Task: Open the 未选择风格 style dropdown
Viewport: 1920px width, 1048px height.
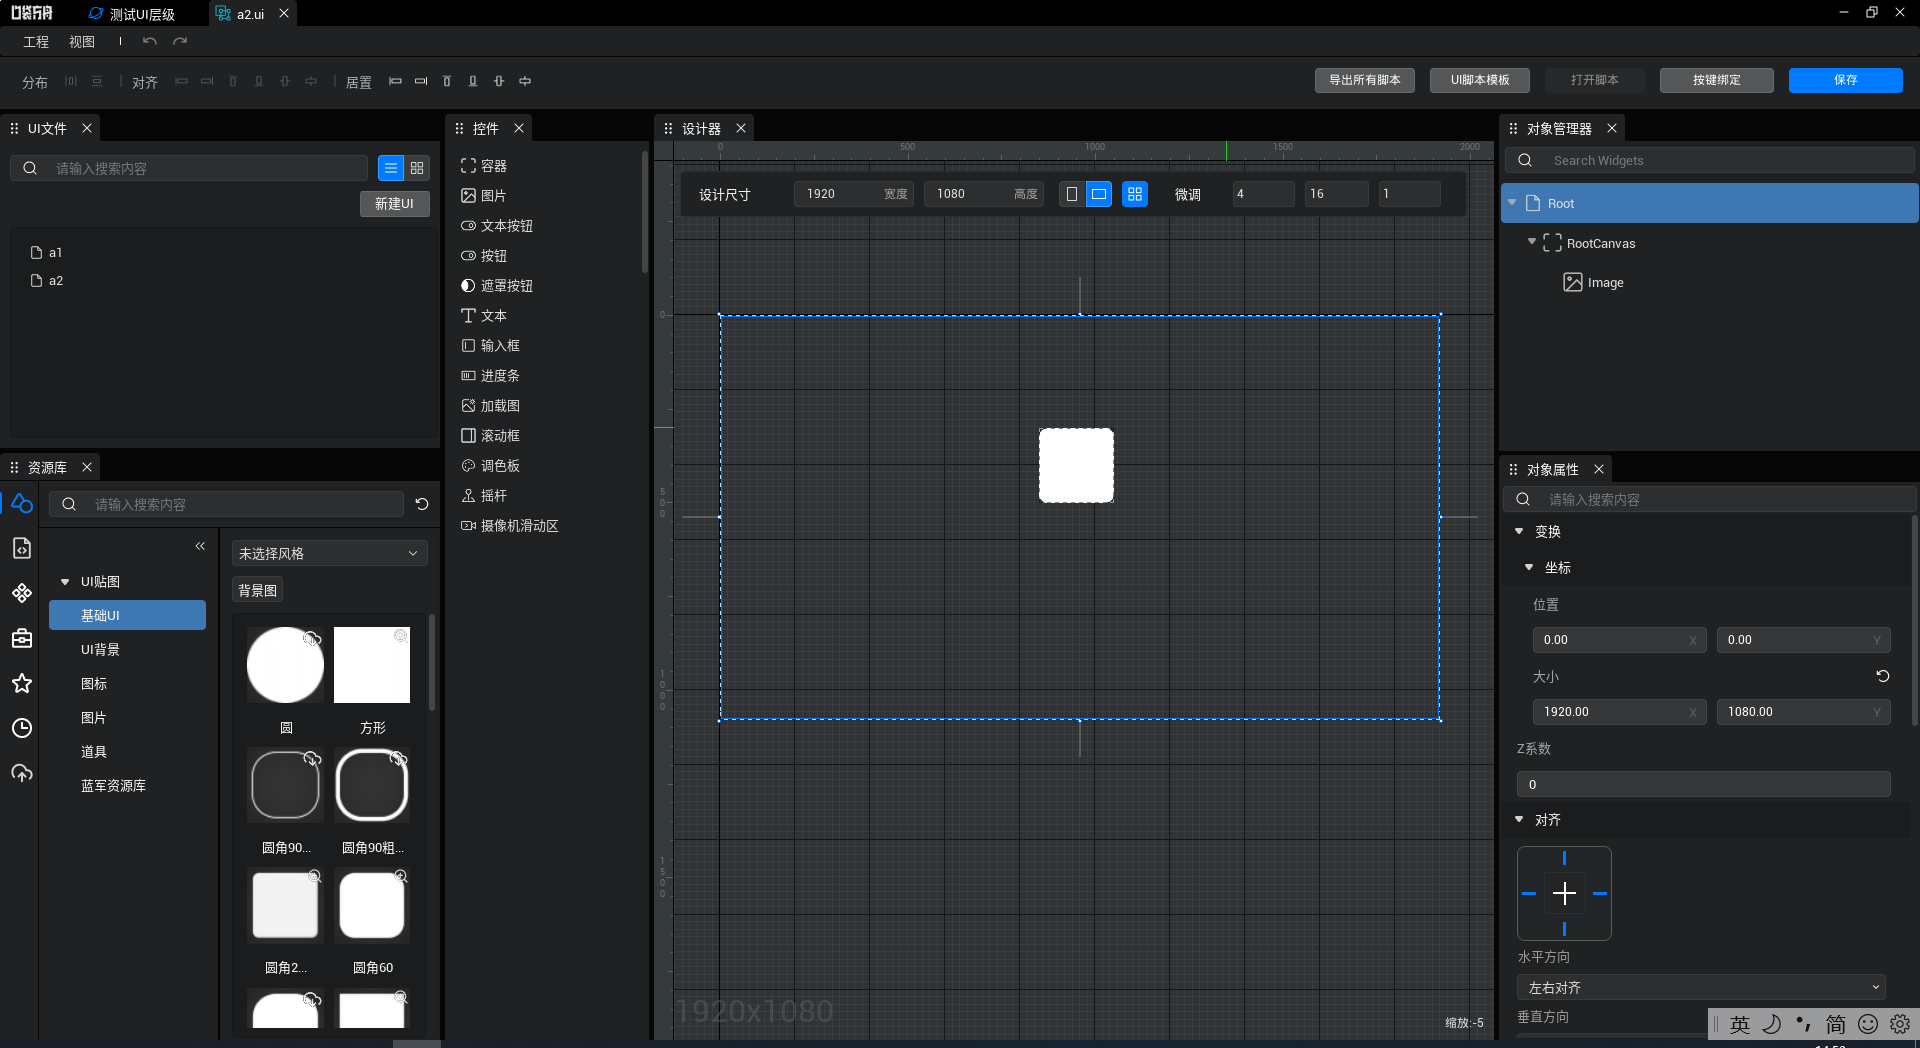Action: (x=330, y=553)
